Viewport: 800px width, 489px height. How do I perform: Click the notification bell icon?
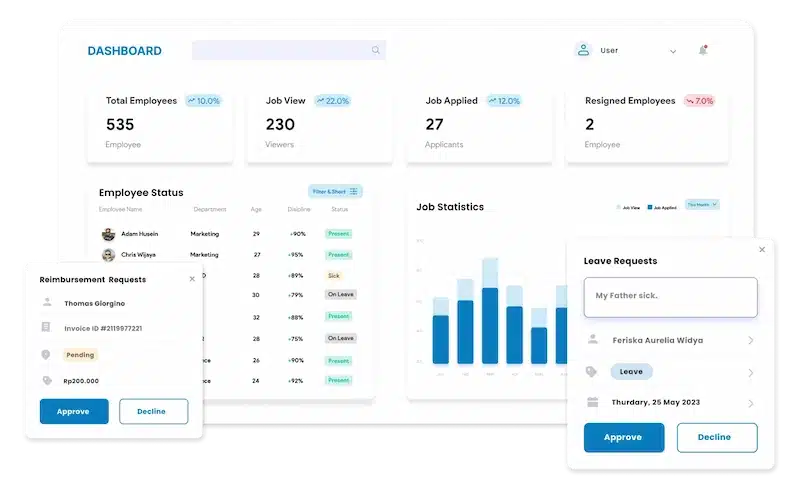702,50
